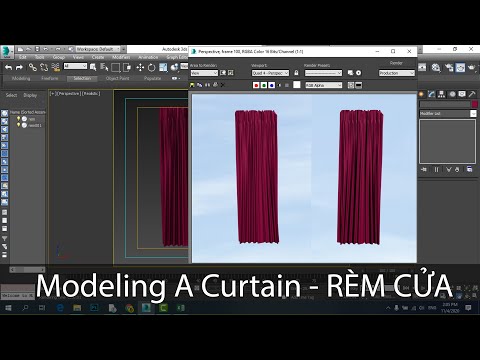This screenshot has height=360, width=480.
Task: Toggle the viewport lock in render window
Action: coord(296,73)
